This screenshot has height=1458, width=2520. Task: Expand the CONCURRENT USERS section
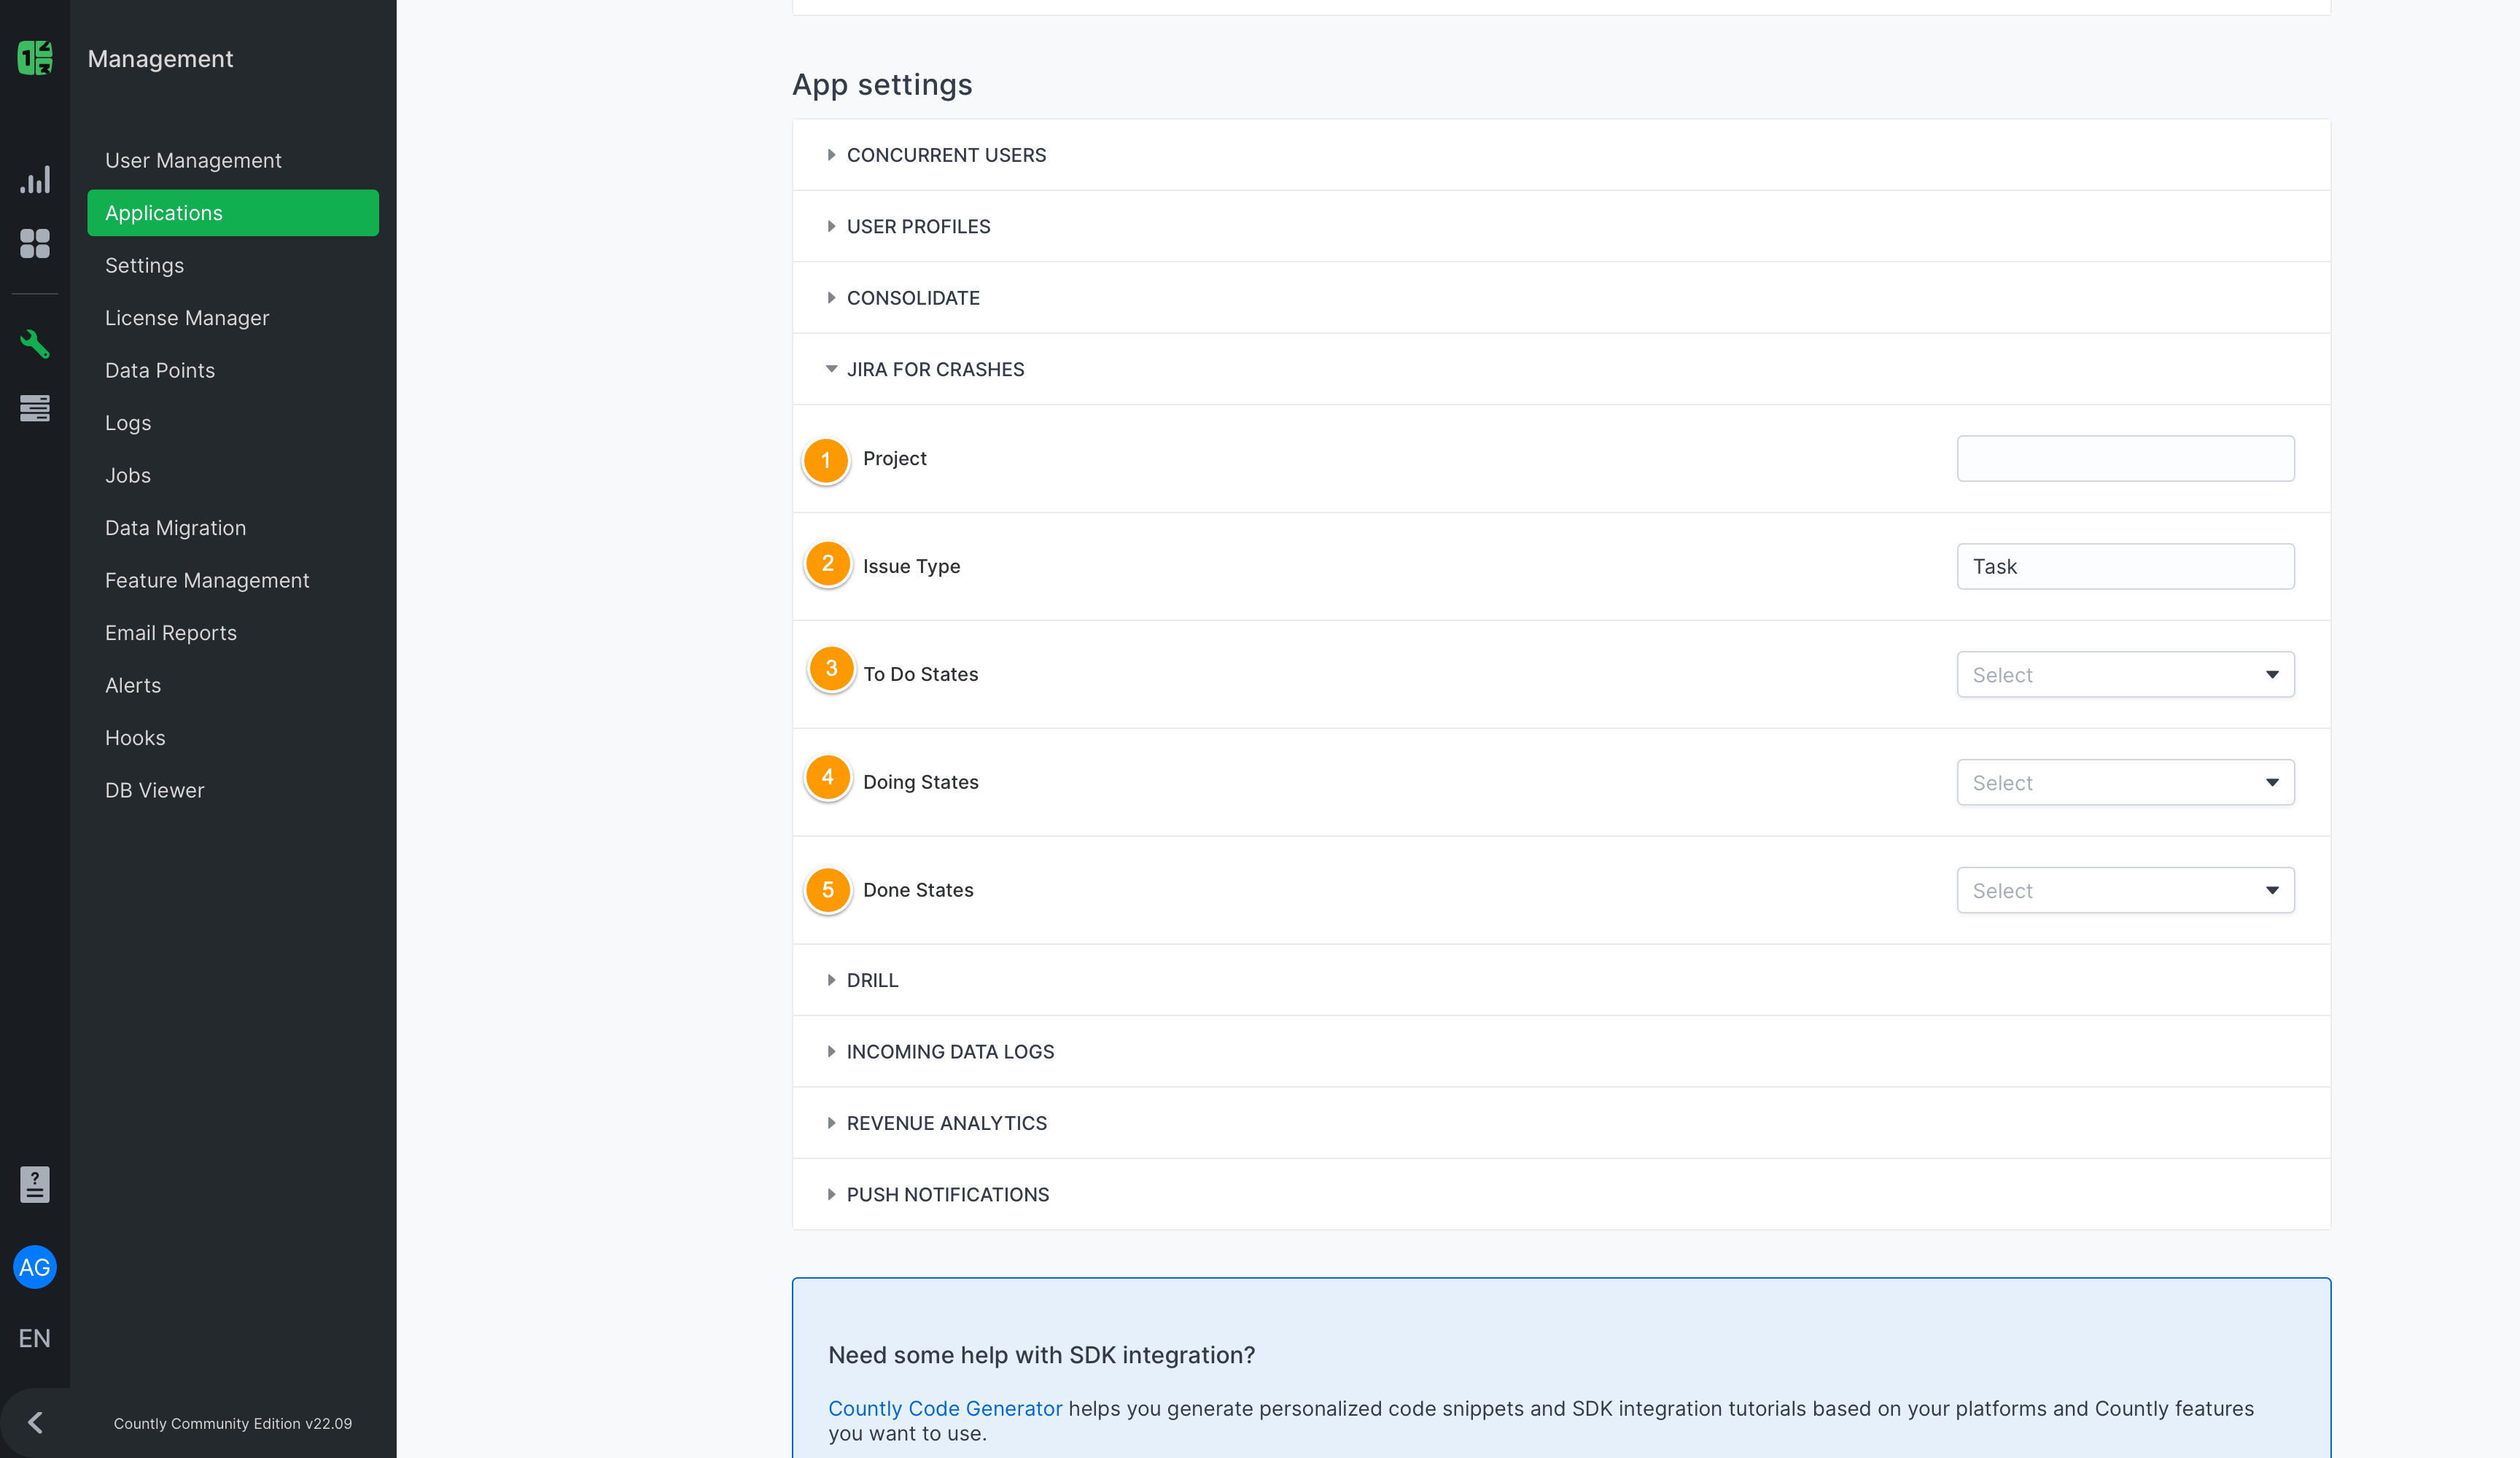pyautogui.click(x=945, y=155)
